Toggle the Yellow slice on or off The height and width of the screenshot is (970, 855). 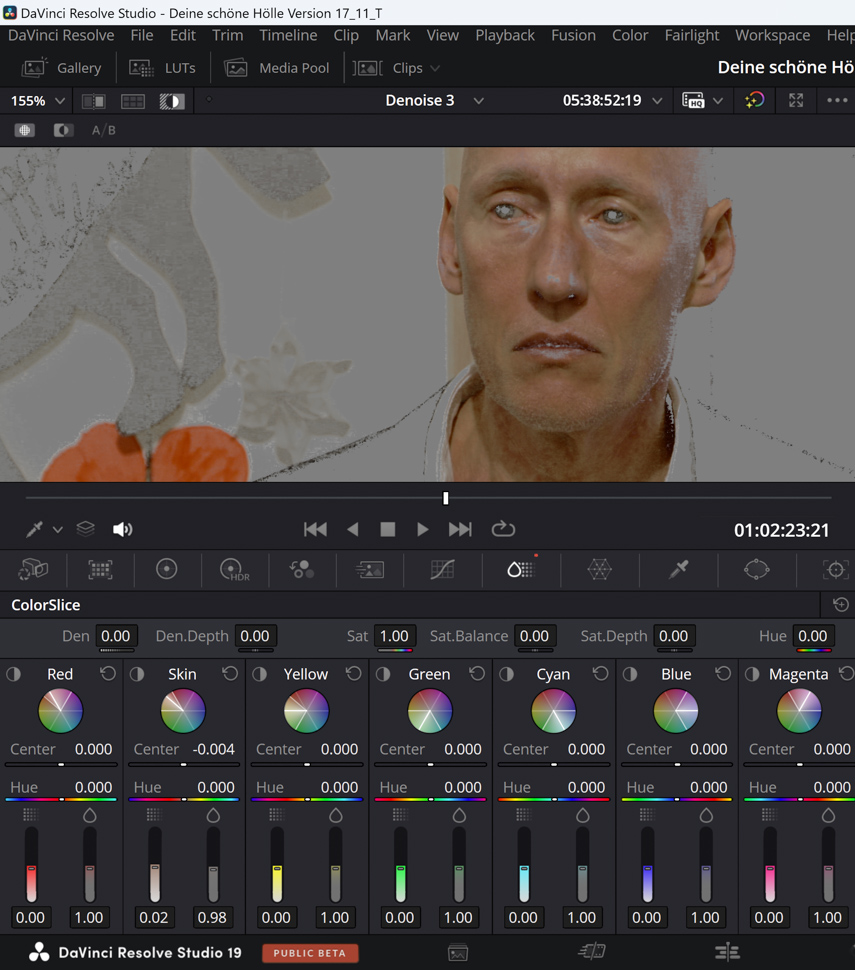pos(259,674)
